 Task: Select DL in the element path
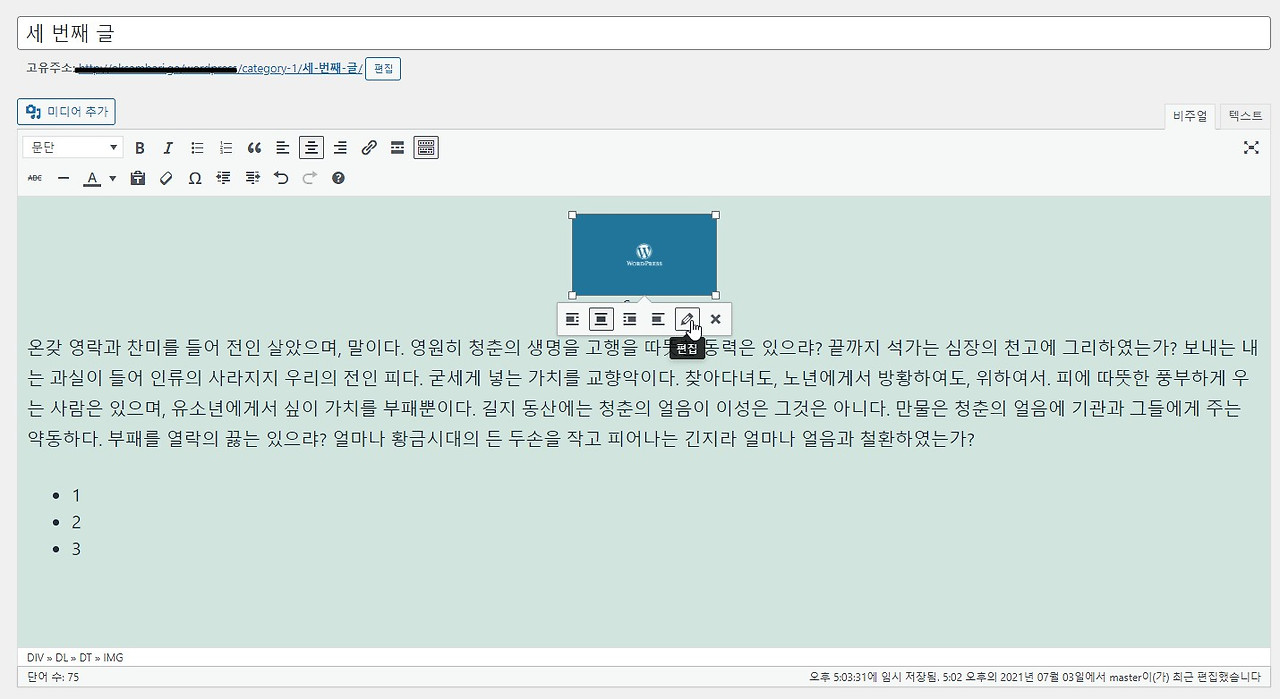[x=62, y=658]
